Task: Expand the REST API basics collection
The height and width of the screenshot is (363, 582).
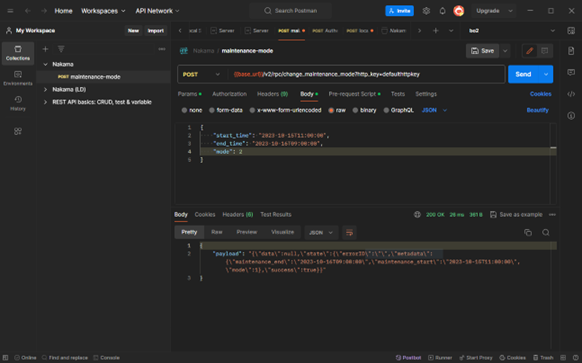Action: 45,102
